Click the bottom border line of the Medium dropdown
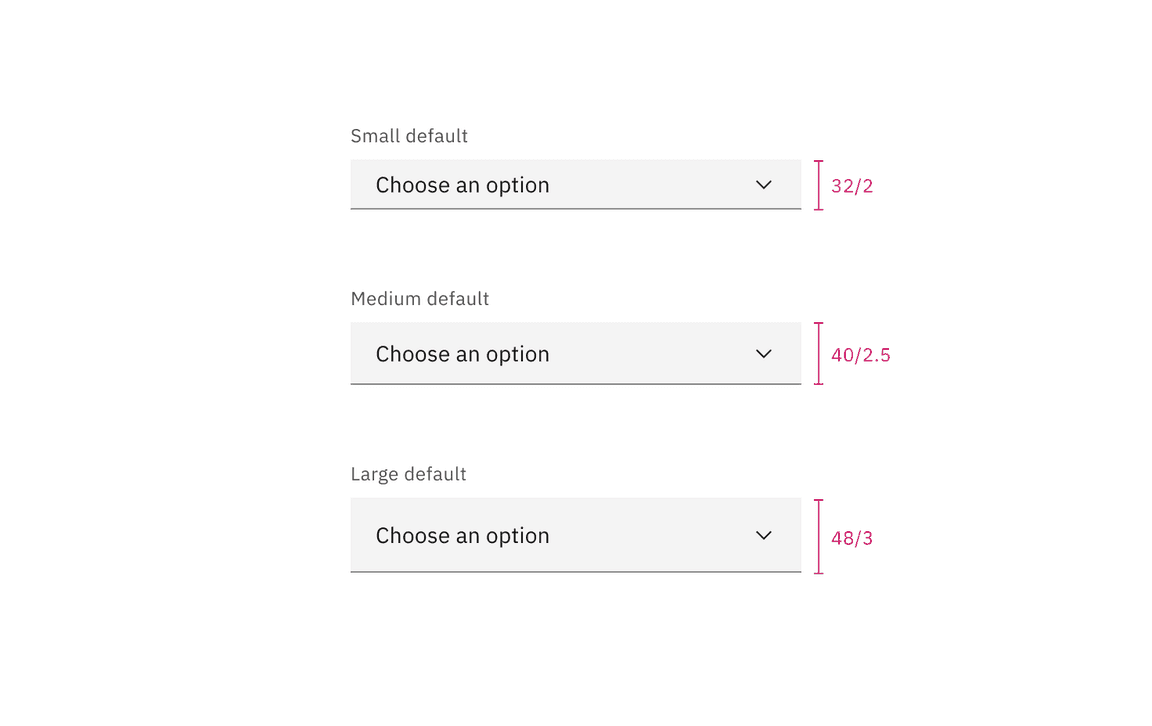The width and height of the screenshot is (1152, 726). pyautogui.click(x=575, y=384)
